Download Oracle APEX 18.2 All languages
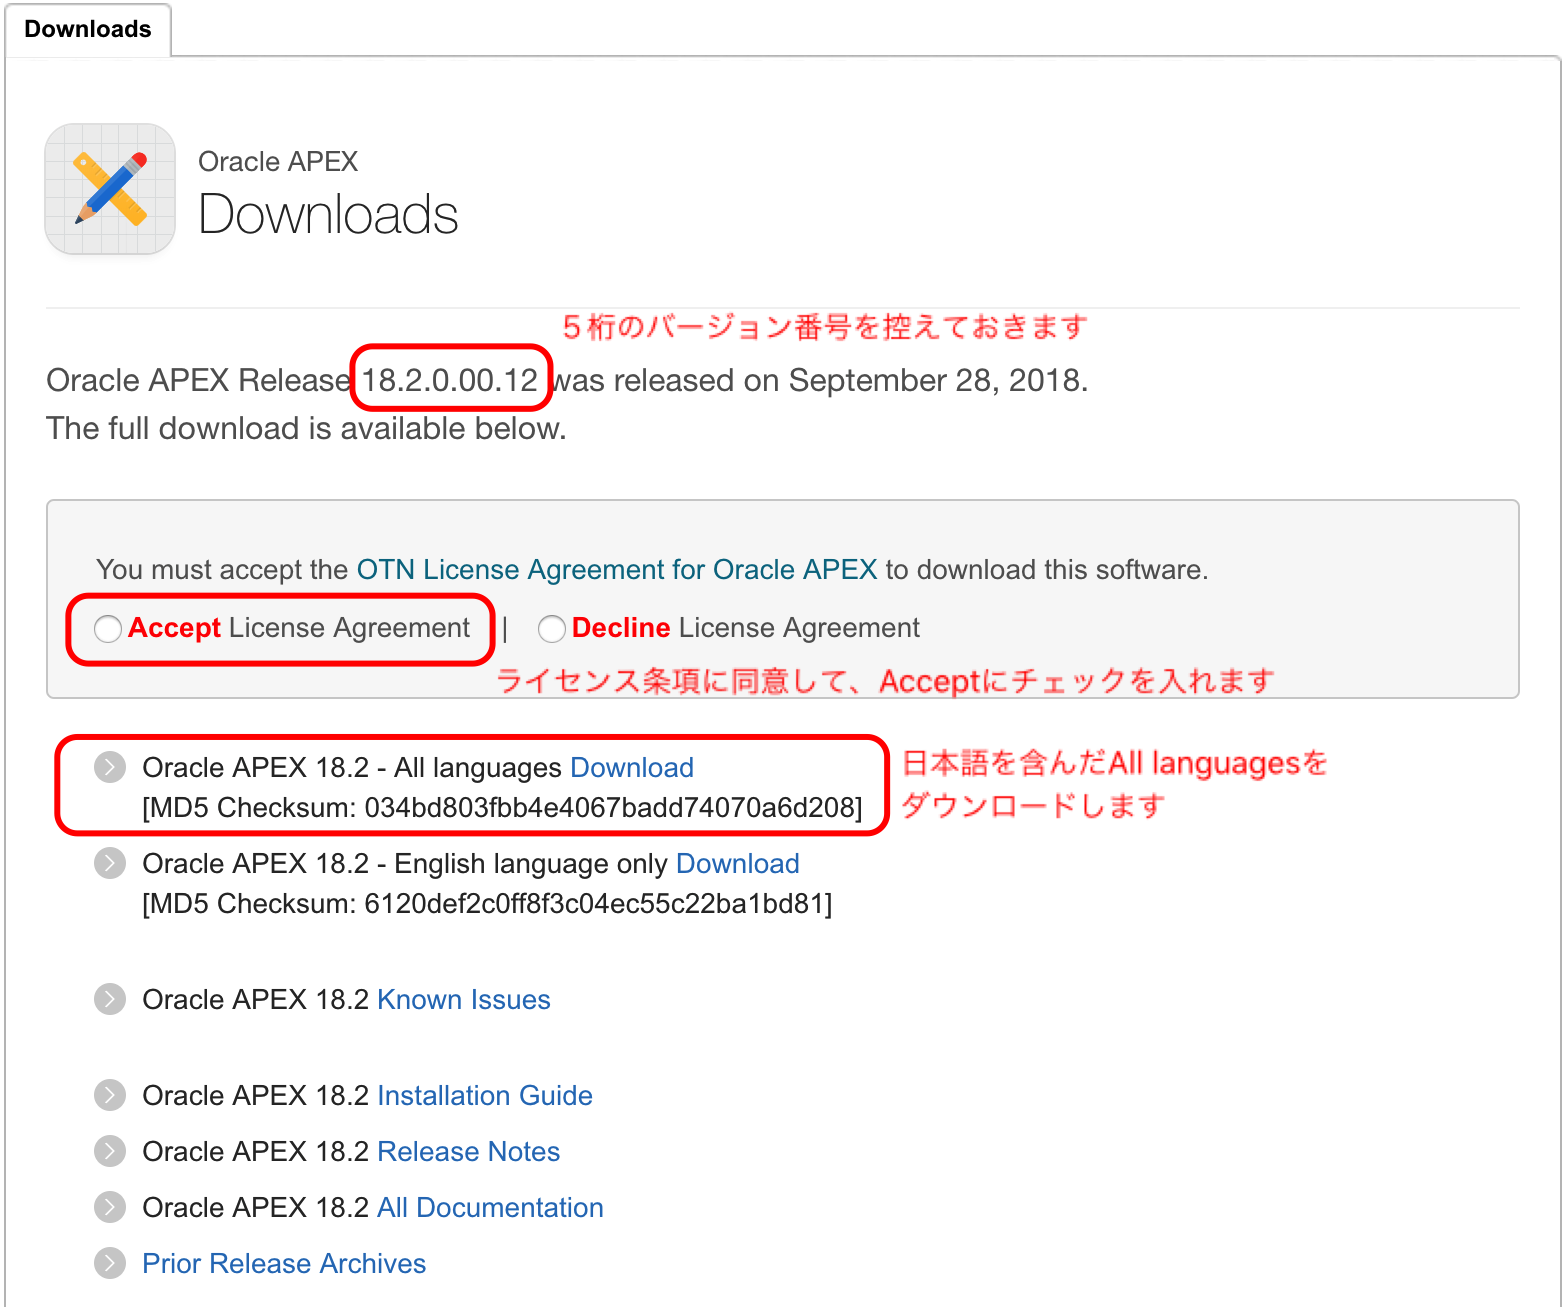The height and width of the screenshot is (1307, 1567). (x=632, y=768)
